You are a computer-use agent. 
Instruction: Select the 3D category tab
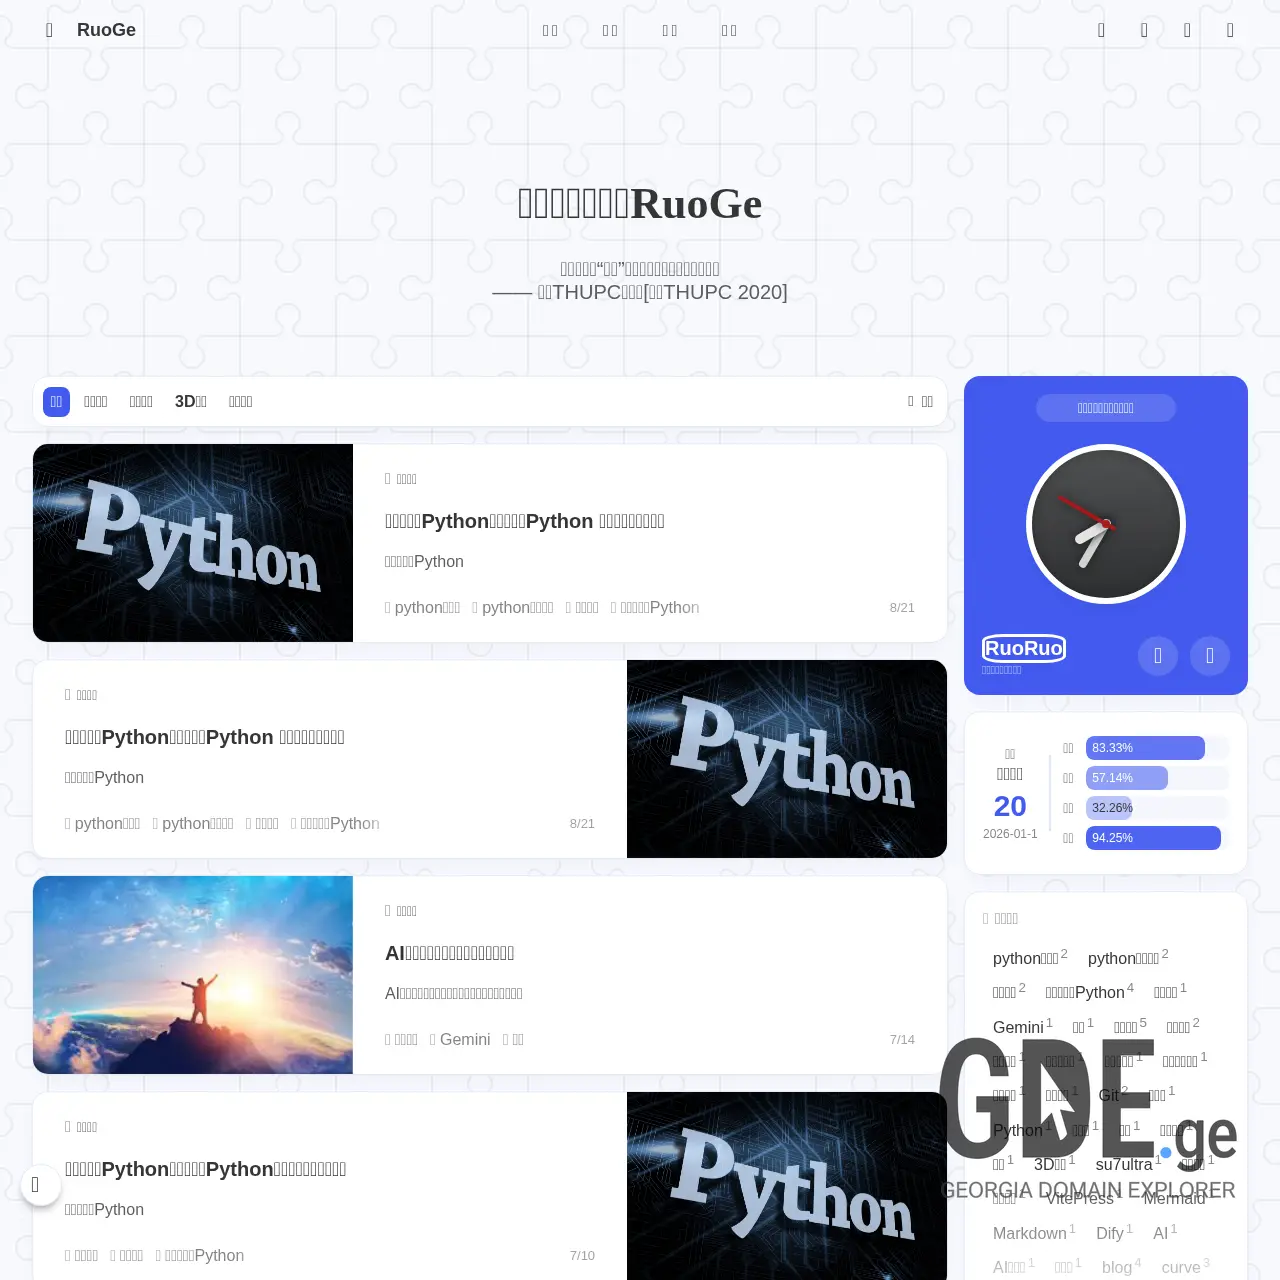point(190,401)
